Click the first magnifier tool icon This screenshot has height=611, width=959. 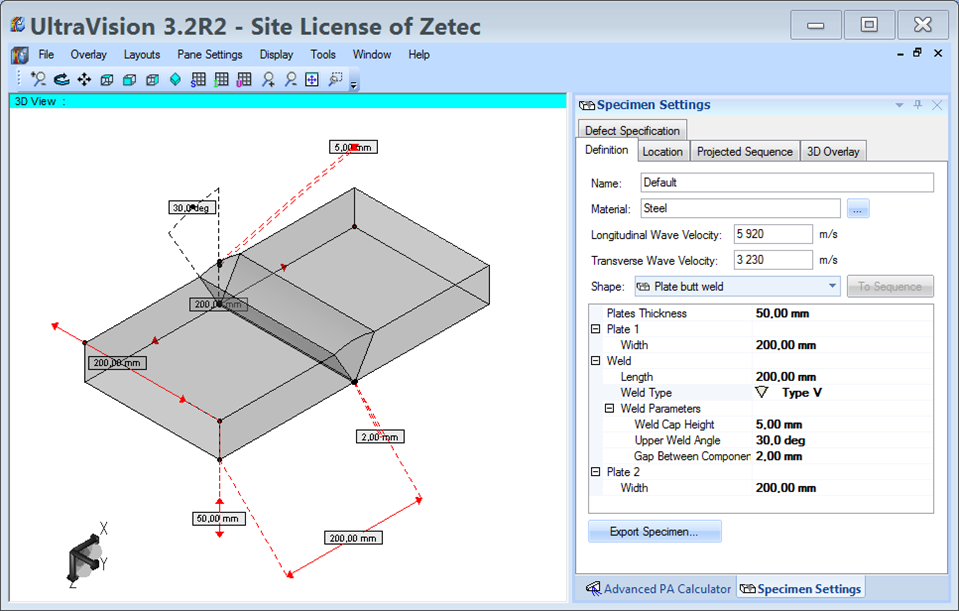coord(38,79)
